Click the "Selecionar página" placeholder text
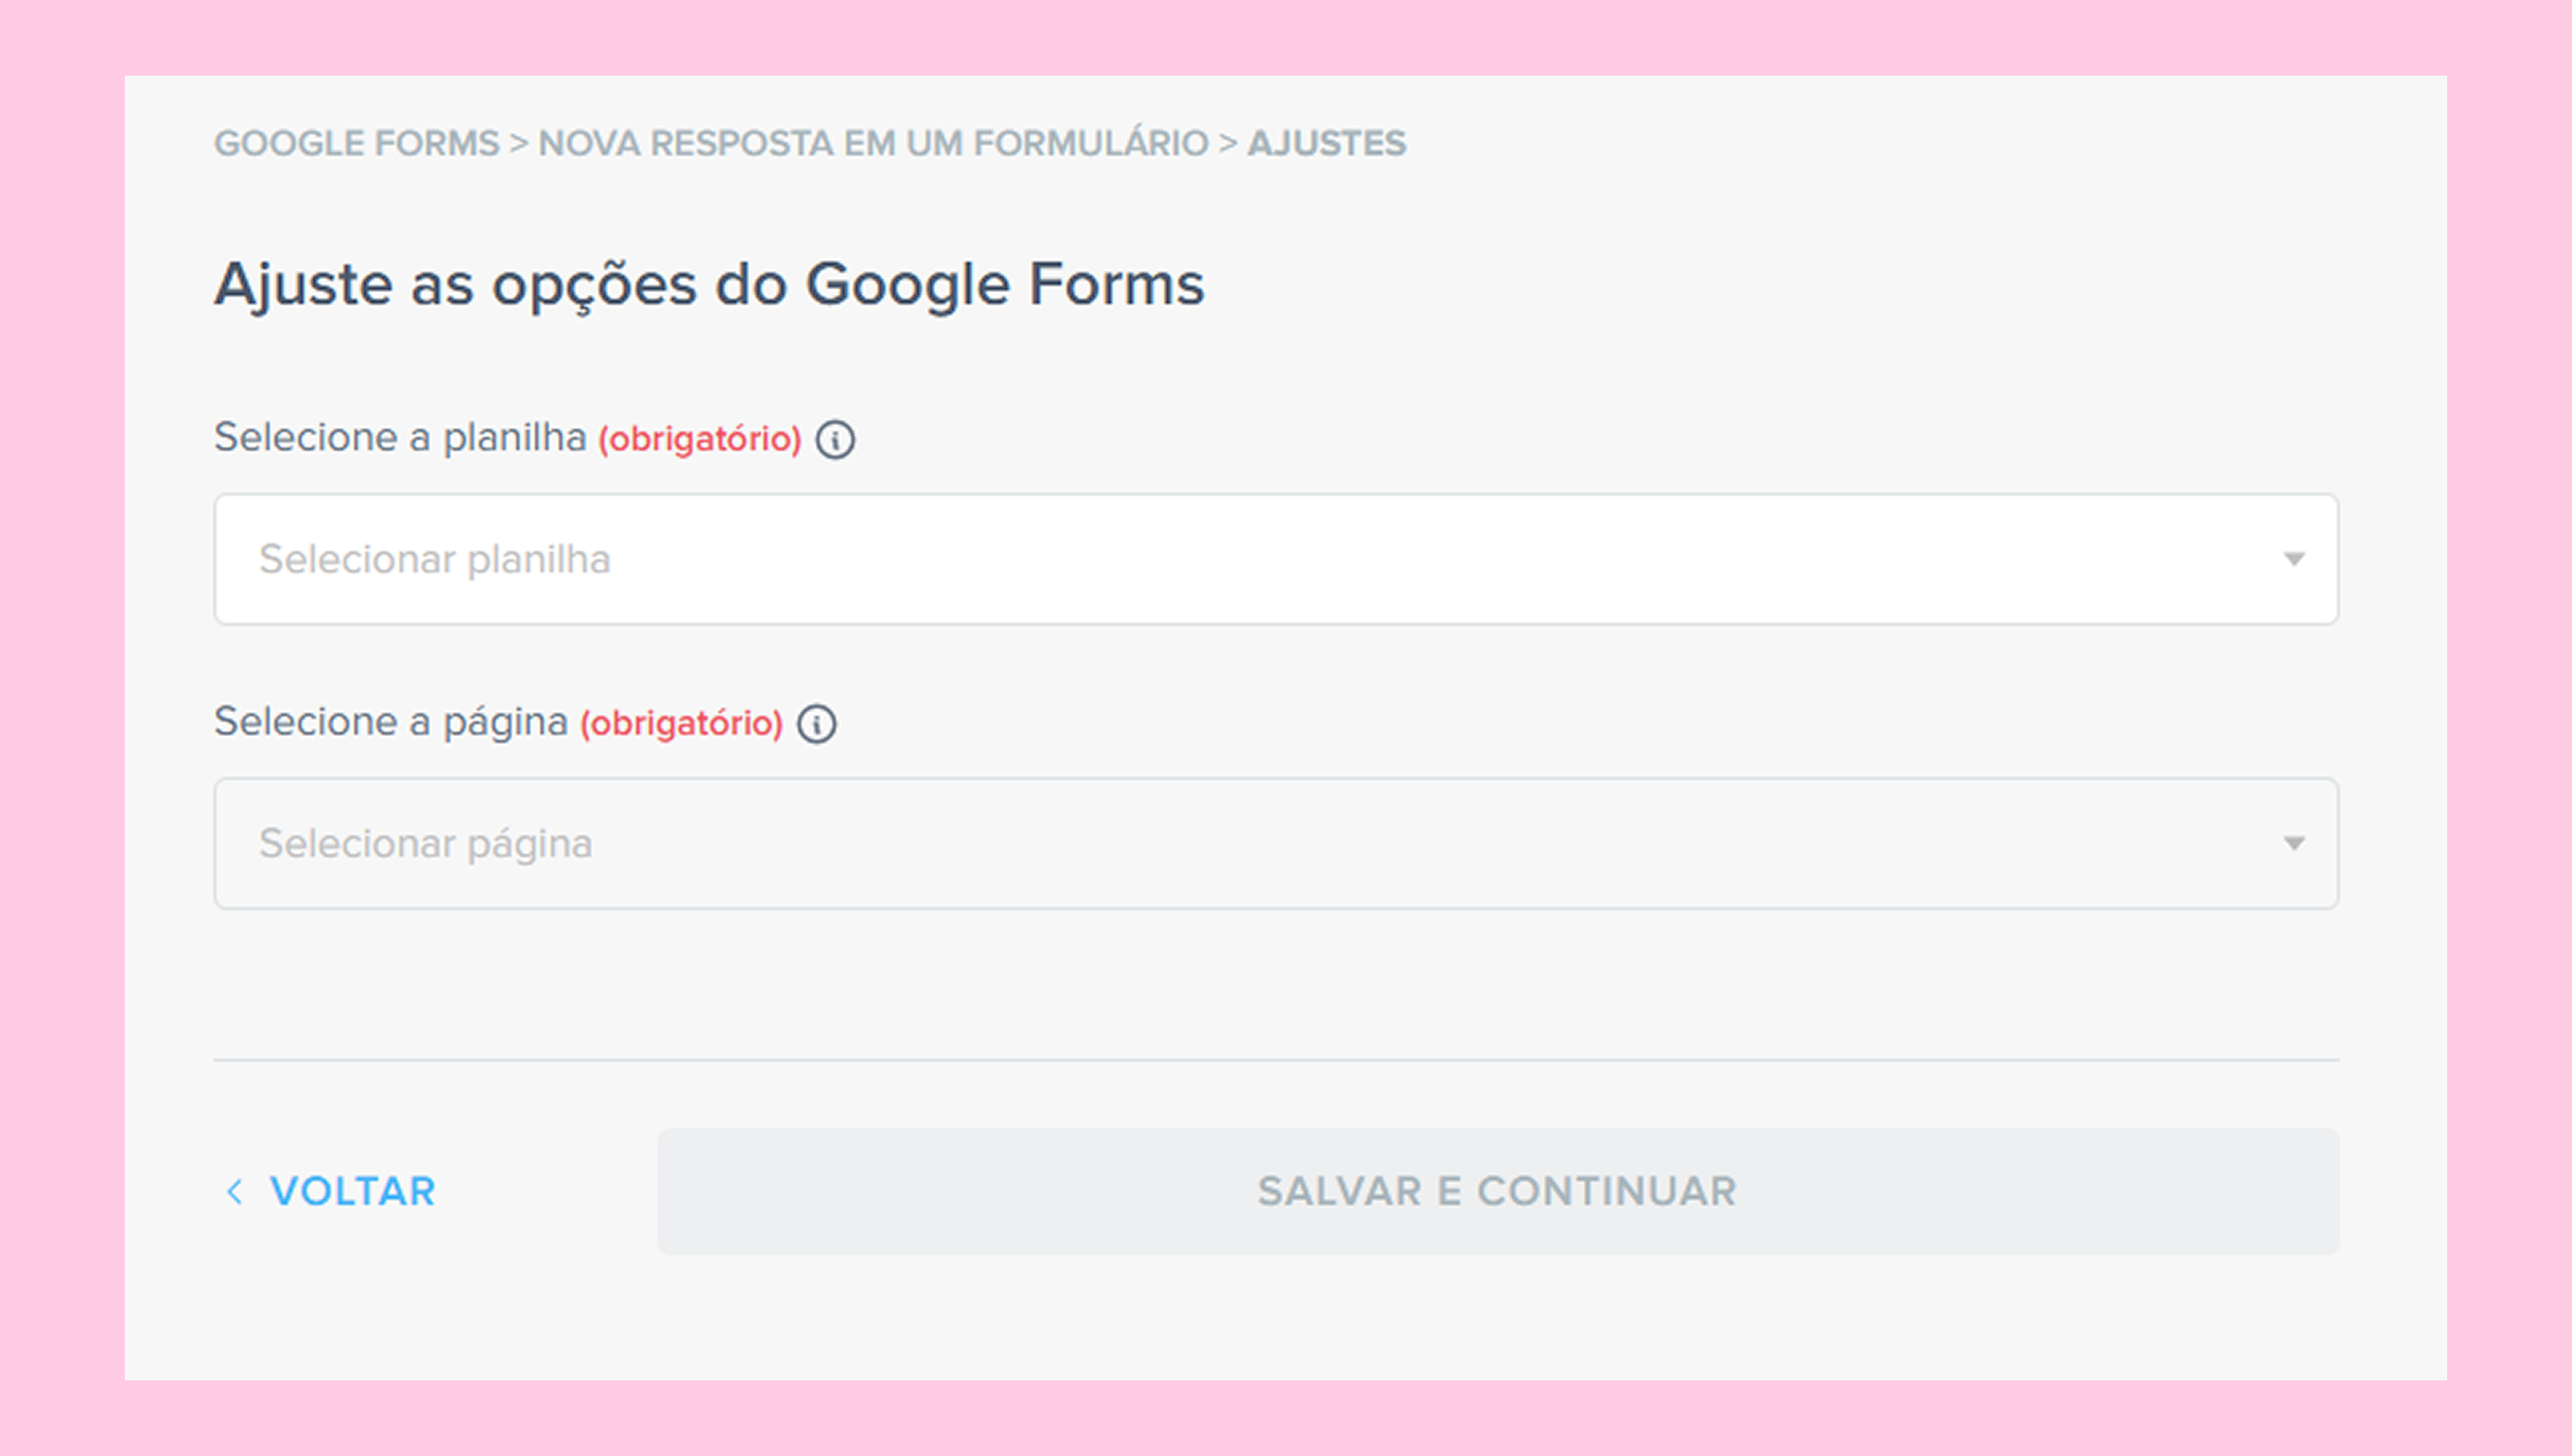The height and width of the screenshot is (1456, 2572). pyautogui.click(x=426, y=844)
